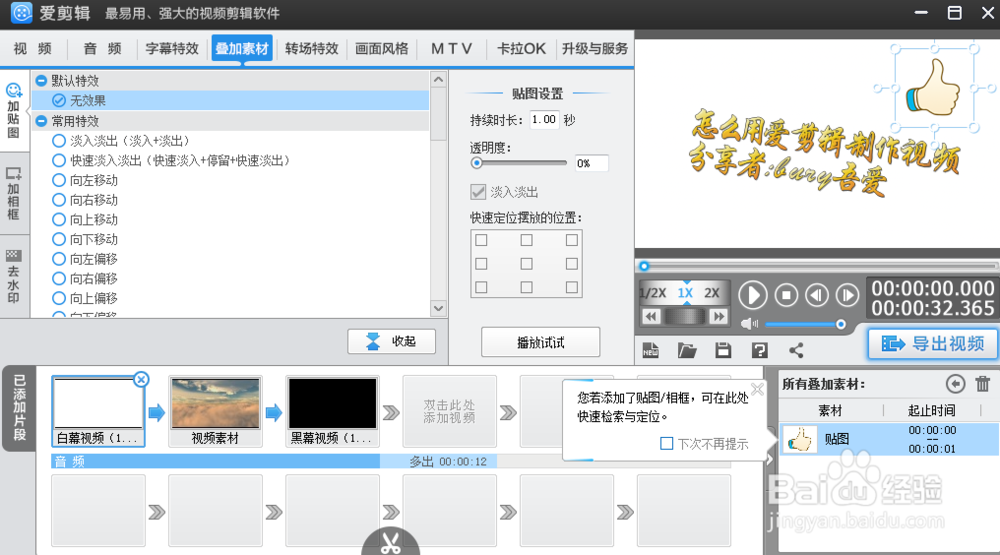Click the effects list scroll-up arrow
Screen dimensions: 1000x555
438,80
